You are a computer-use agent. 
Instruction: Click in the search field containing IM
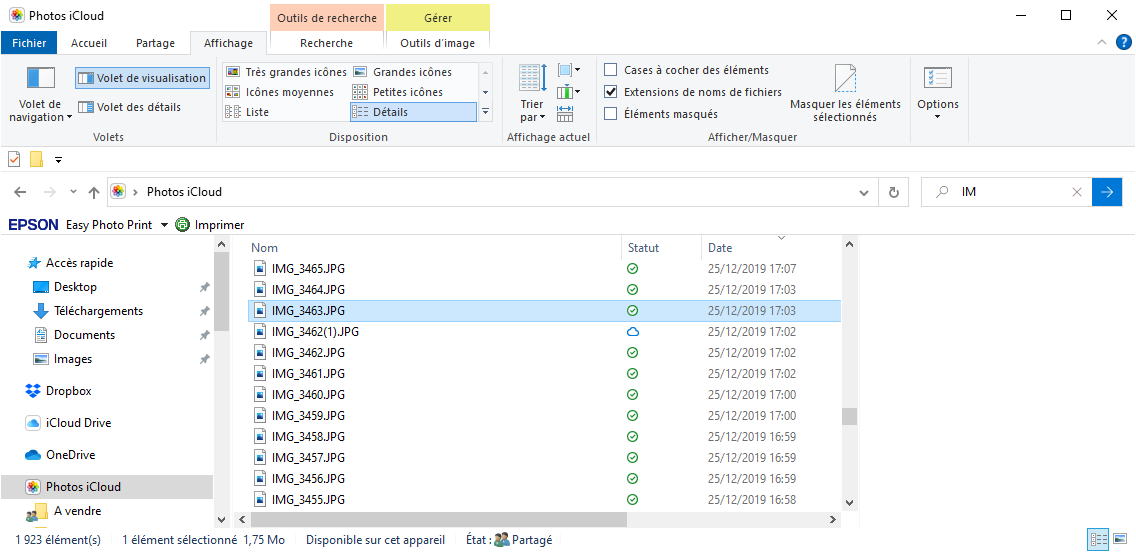tap(1012, 192)
